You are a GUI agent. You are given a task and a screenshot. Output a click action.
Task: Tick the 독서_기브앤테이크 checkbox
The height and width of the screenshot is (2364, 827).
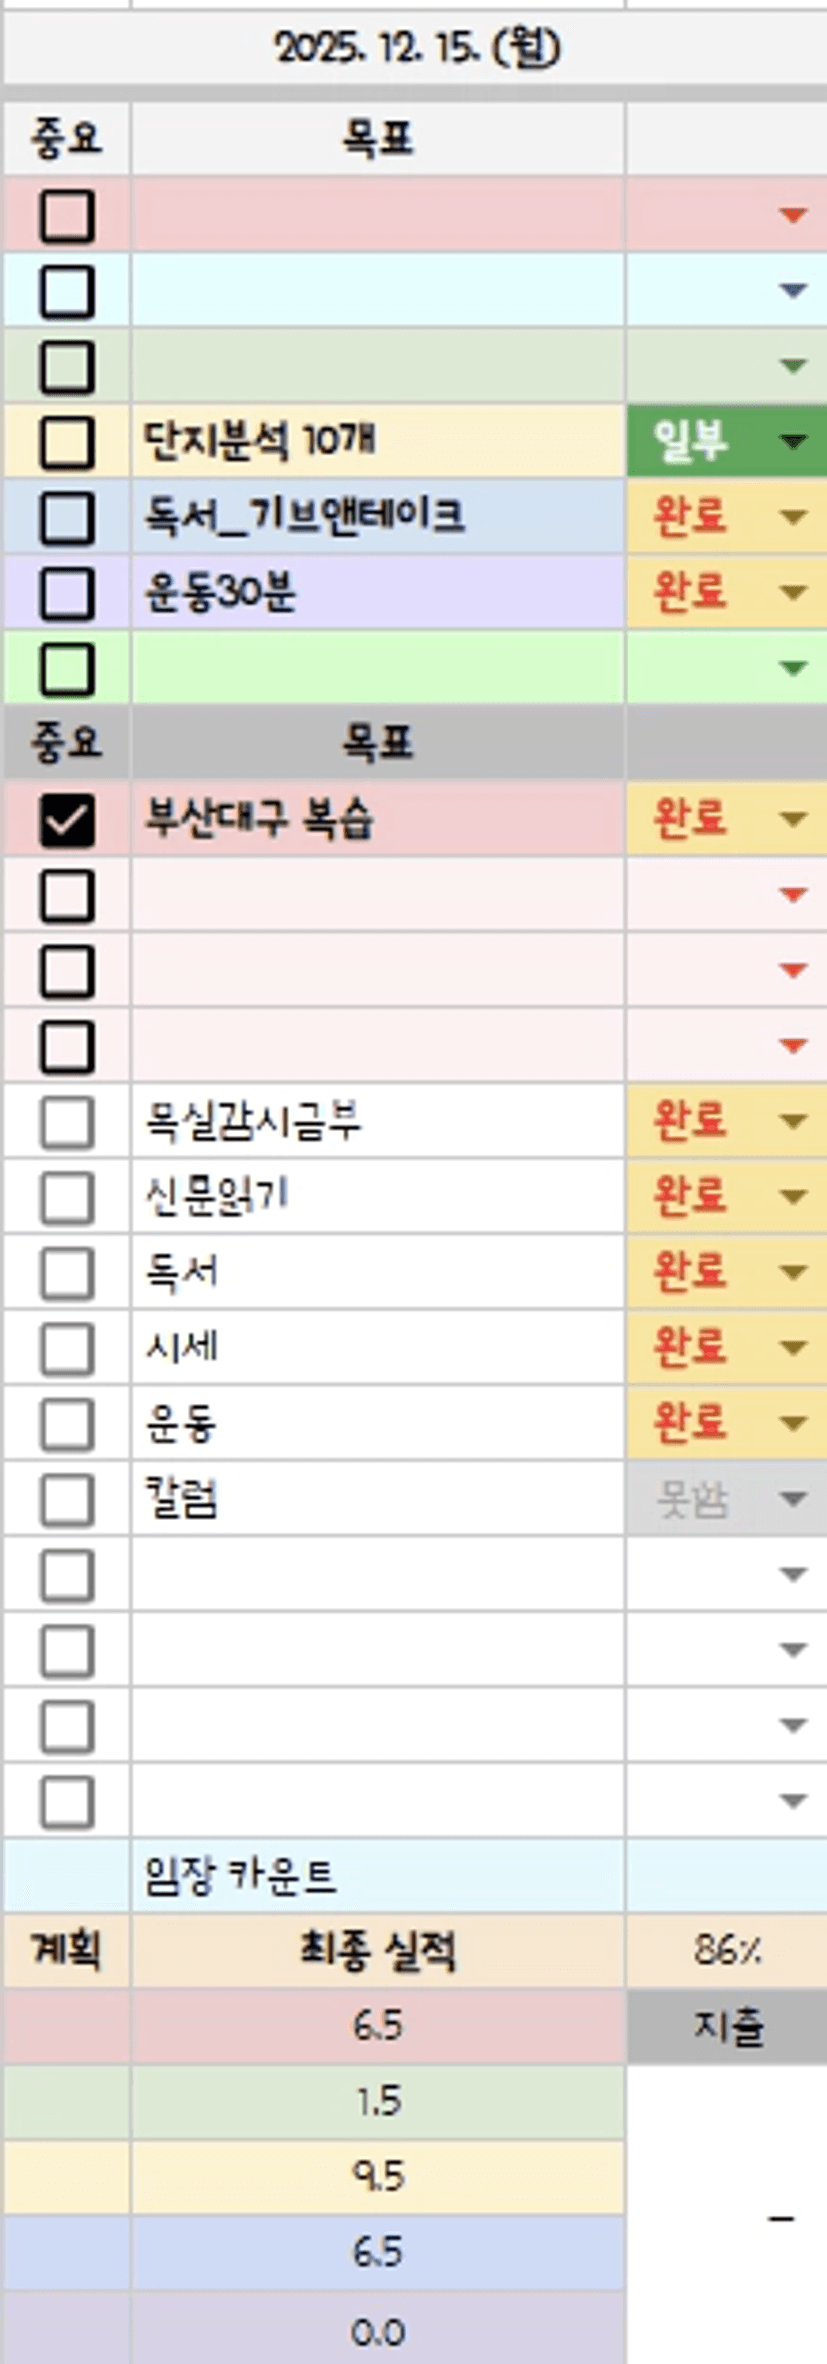(67, 518)
